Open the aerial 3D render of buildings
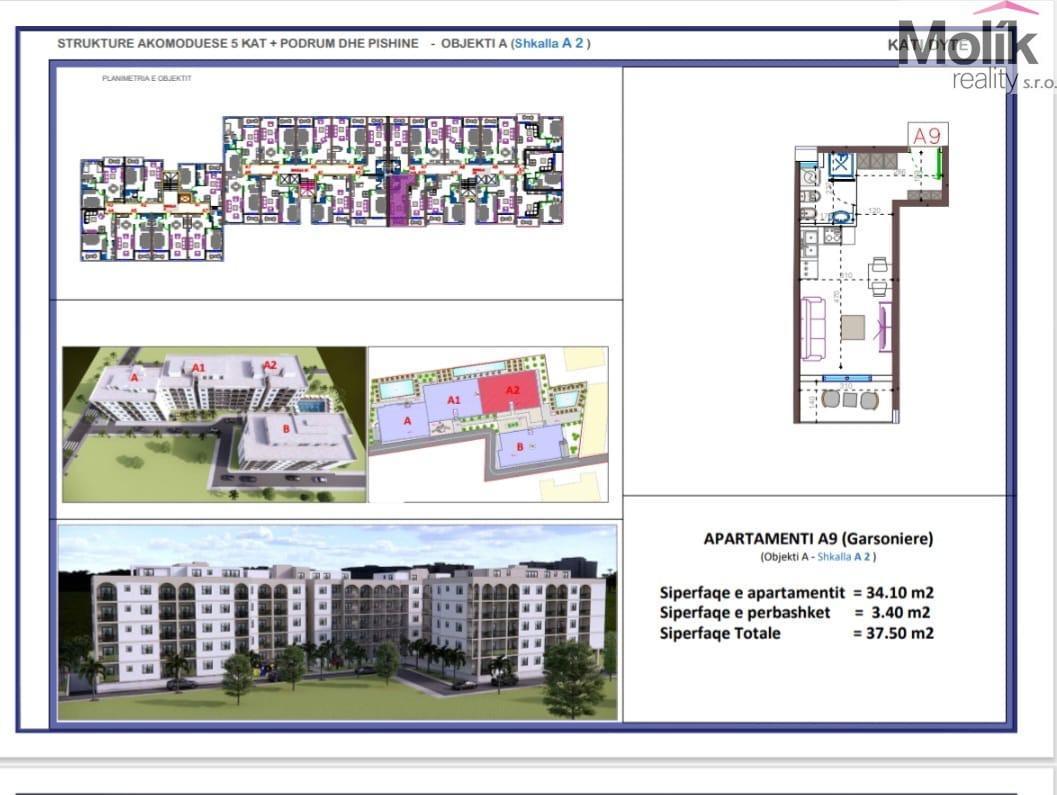Viewport: 1057px width, 795px height. point(214,423)
